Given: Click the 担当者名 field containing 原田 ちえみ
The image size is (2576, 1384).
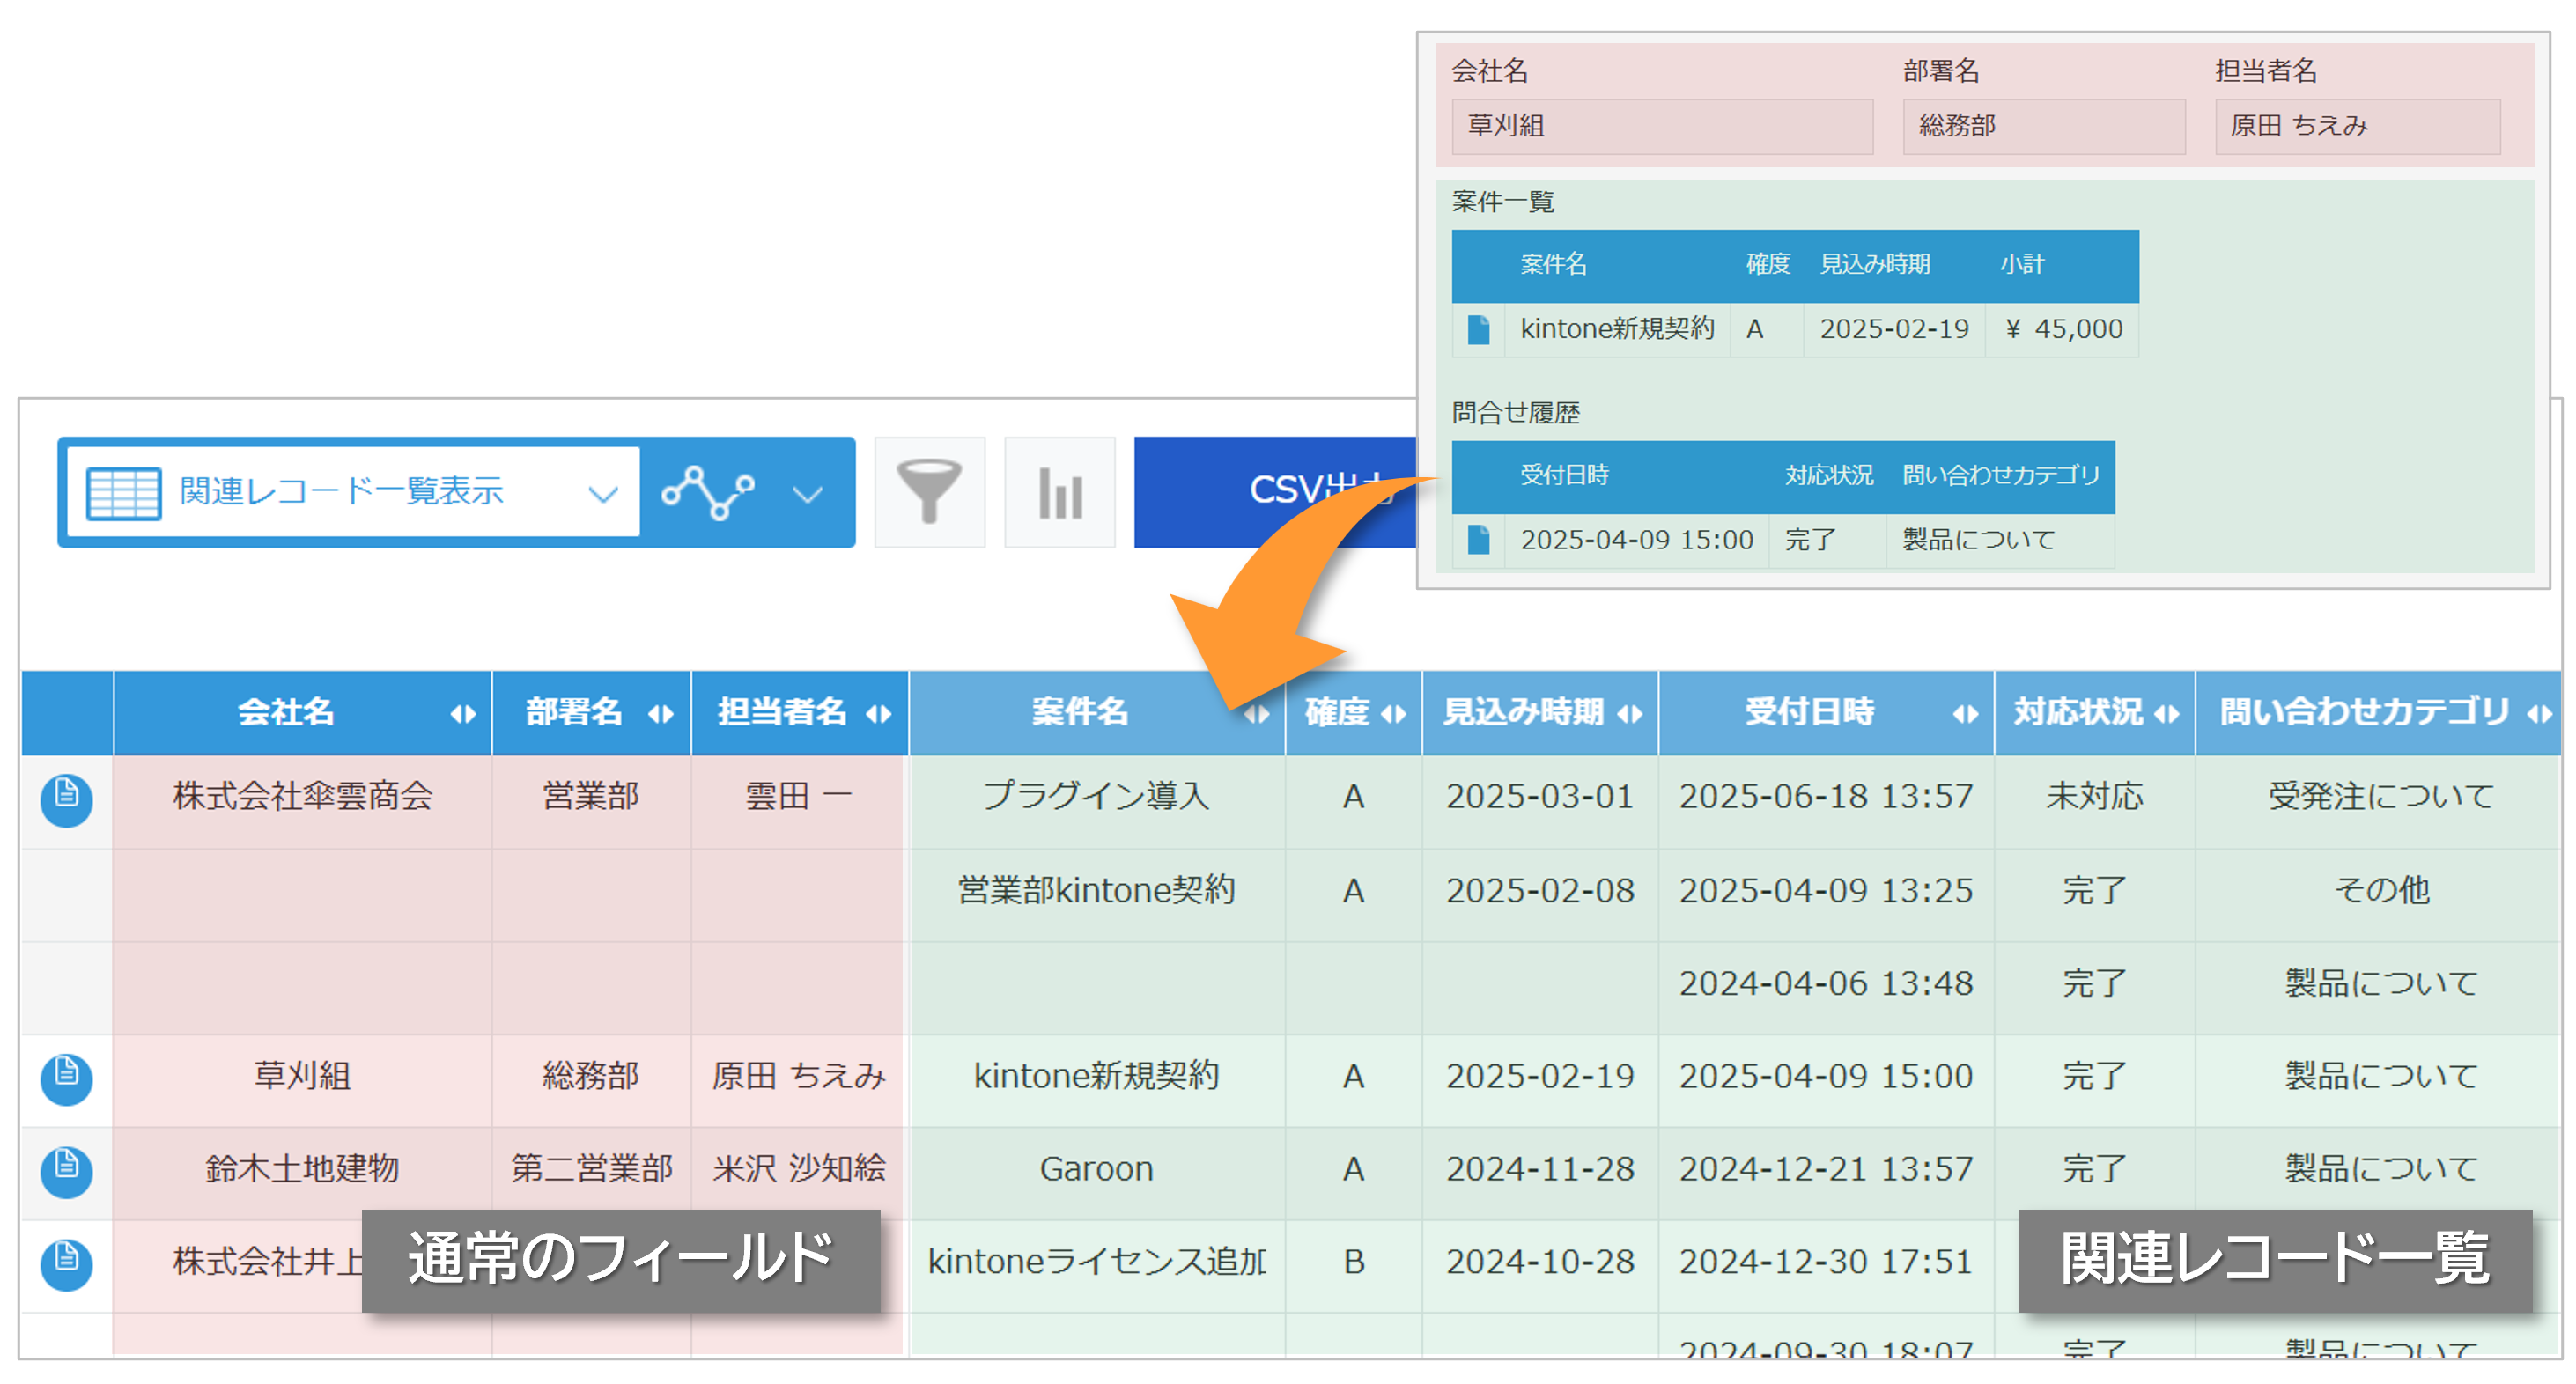Looking at the screenshot, I should point(2357,126).
